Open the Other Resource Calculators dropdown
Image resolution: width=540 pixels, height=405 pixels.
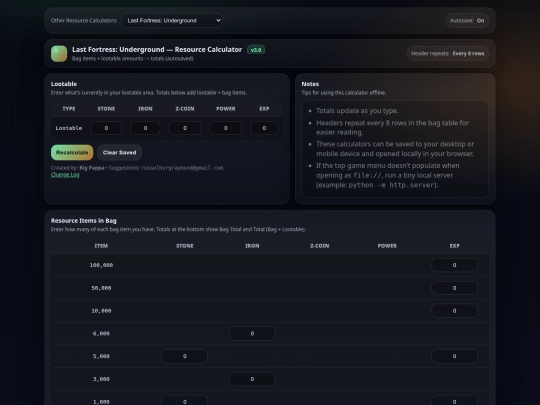(172, 21)
